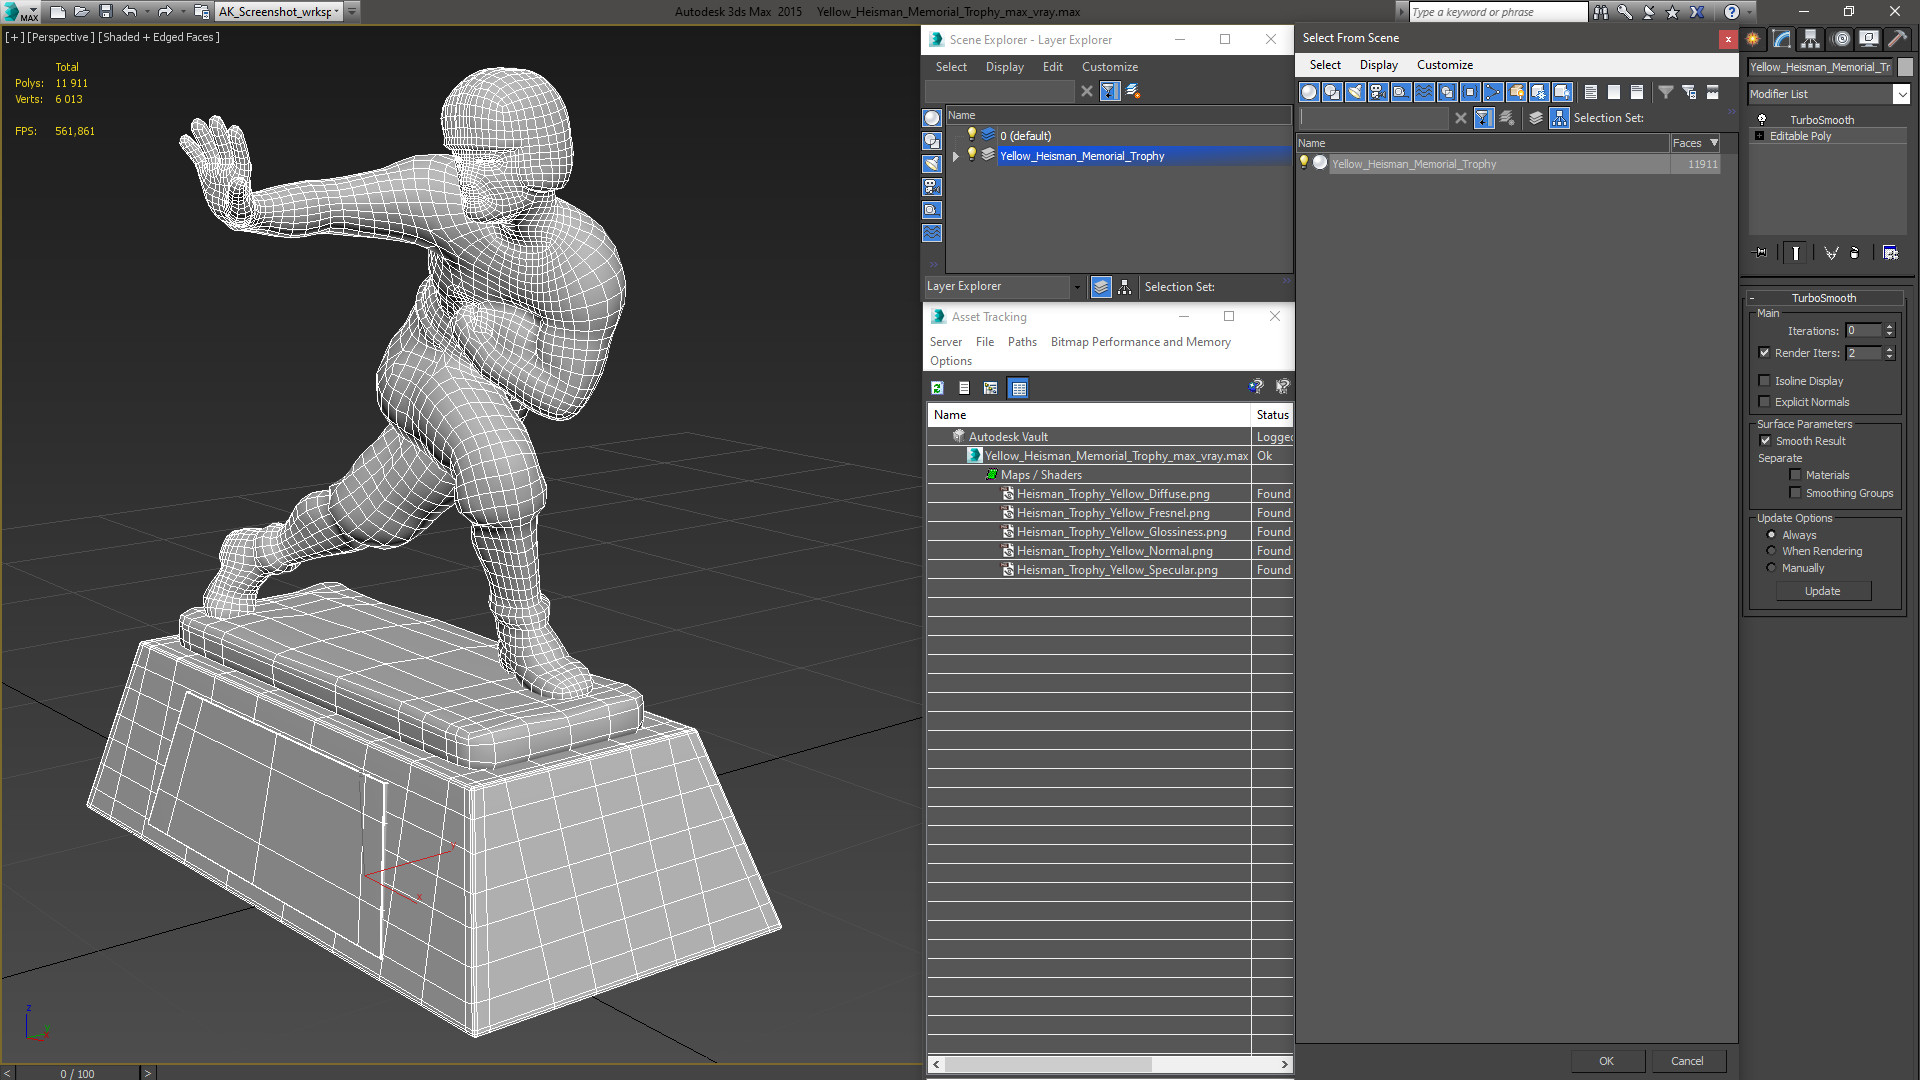Image resolution: width=1920 pixels, height=1080 pixels.
Task: Enable Separate by Materials checkbox
Action: pyautogui.click(x=1795, y=475)
